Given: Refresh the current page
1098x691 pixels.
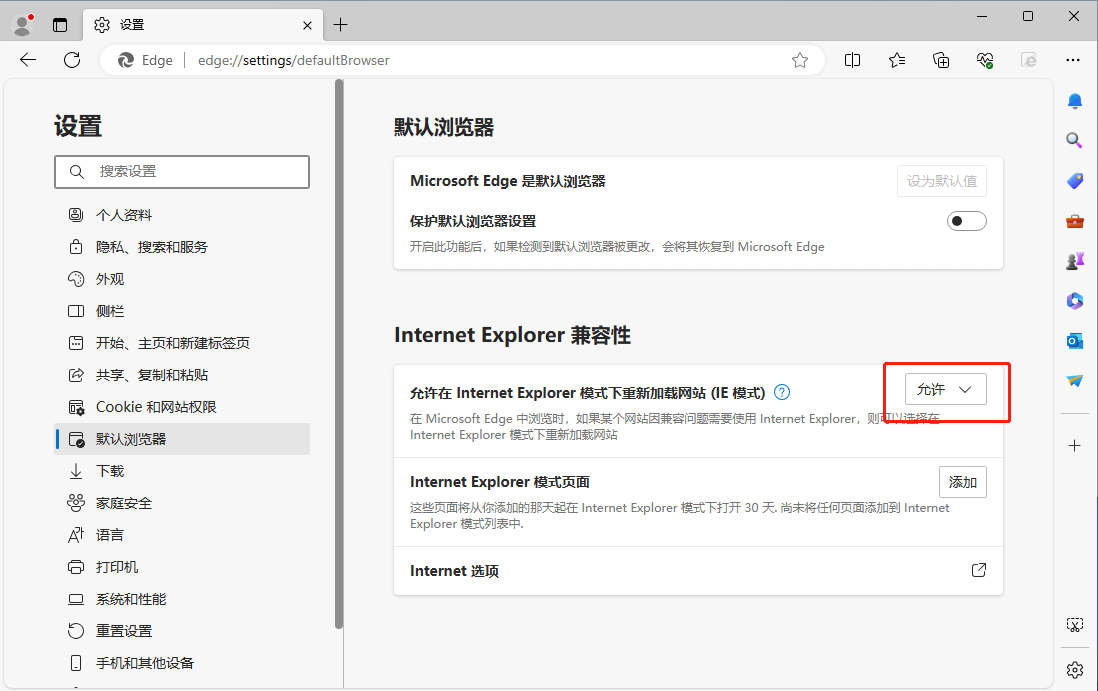Looking at the screenshot, I should [71, 60].
